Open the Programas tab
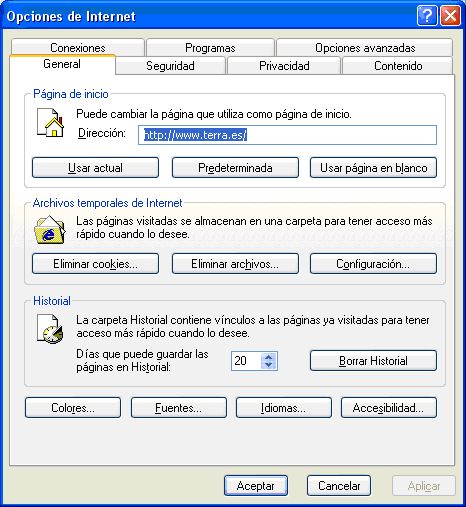The width and height of the screenshot is (466, 507). (x=210, y=47)
